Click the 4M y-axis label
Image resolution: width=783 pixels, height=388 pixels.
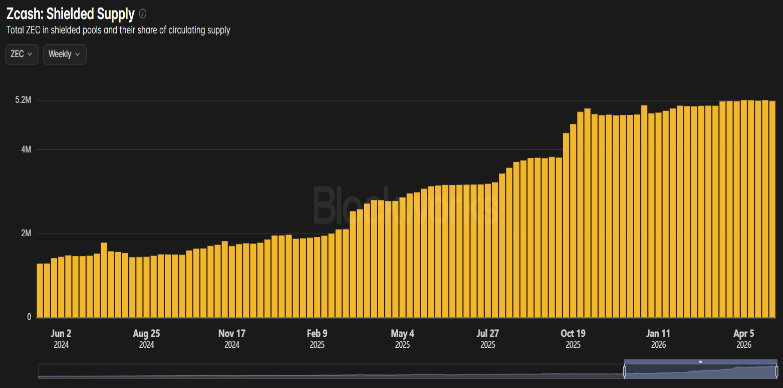(26, 149)
